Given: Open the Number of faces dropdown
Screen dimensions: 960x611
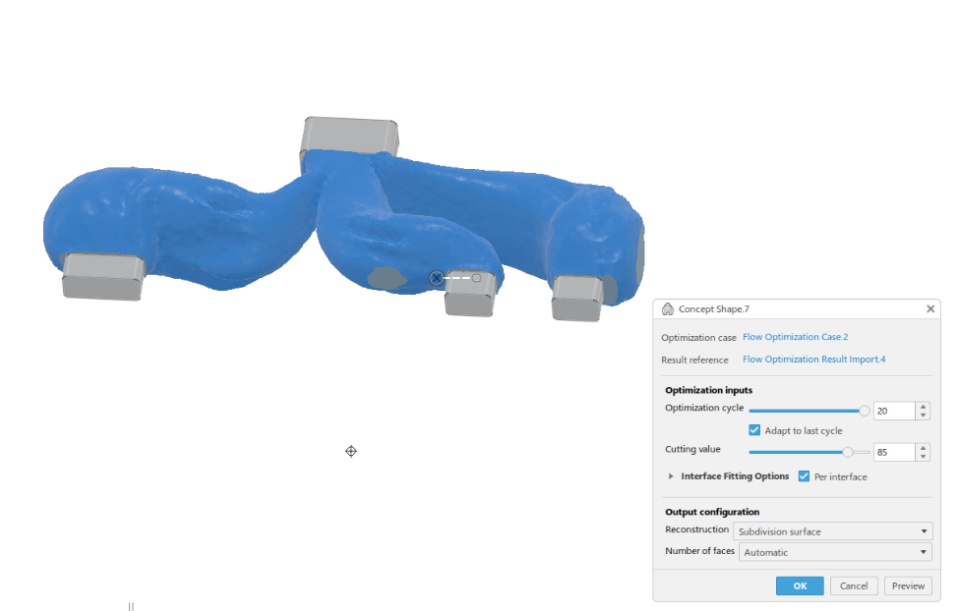Looking at the screenshot, I should [836, 552].
